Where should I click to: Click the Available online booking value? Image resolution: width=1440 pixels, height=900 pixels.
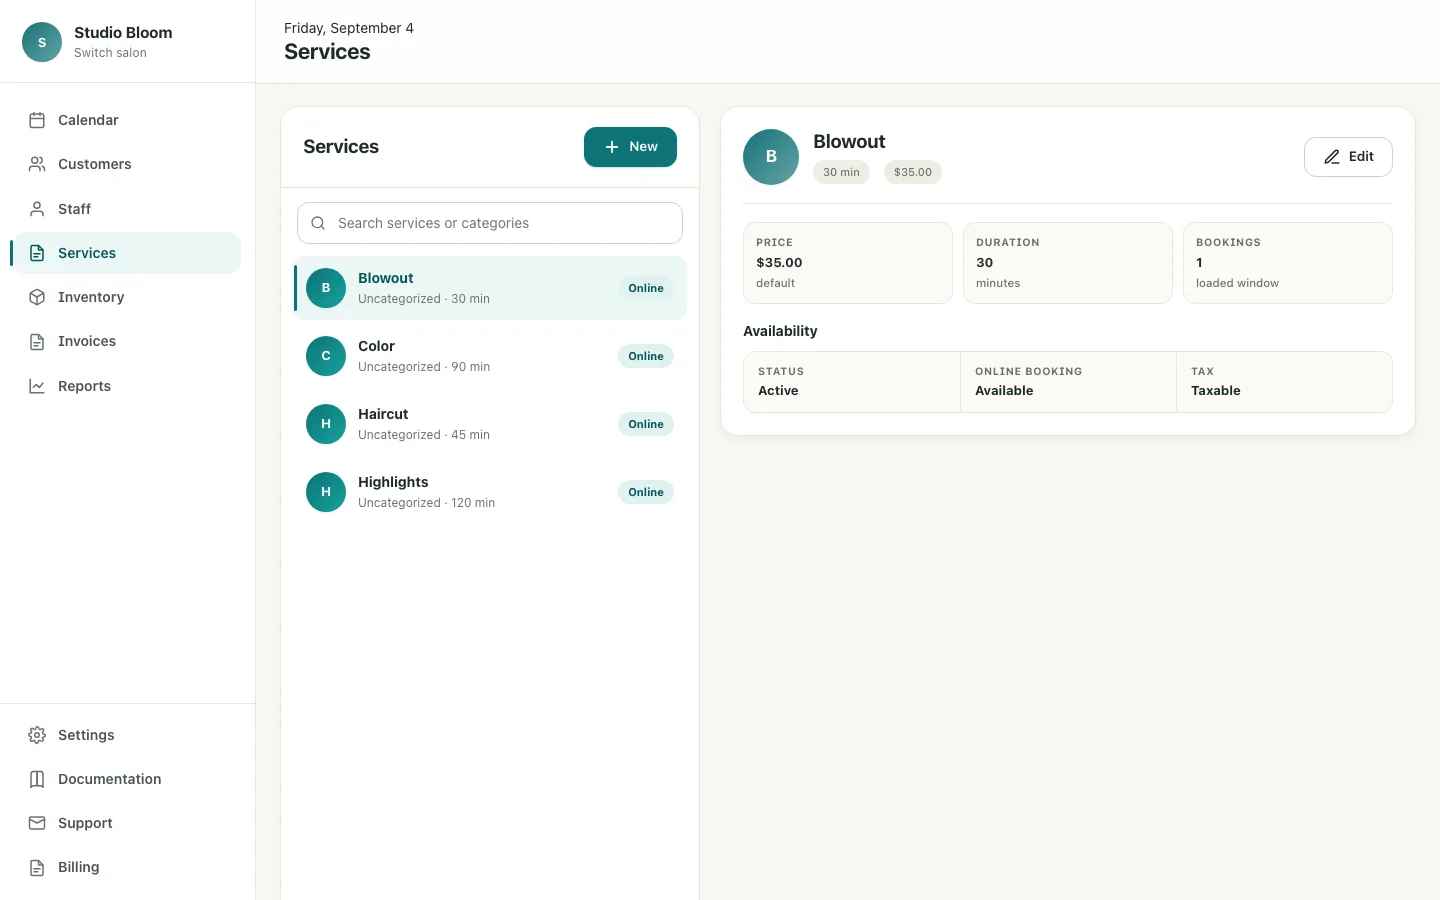[1004, 391]
